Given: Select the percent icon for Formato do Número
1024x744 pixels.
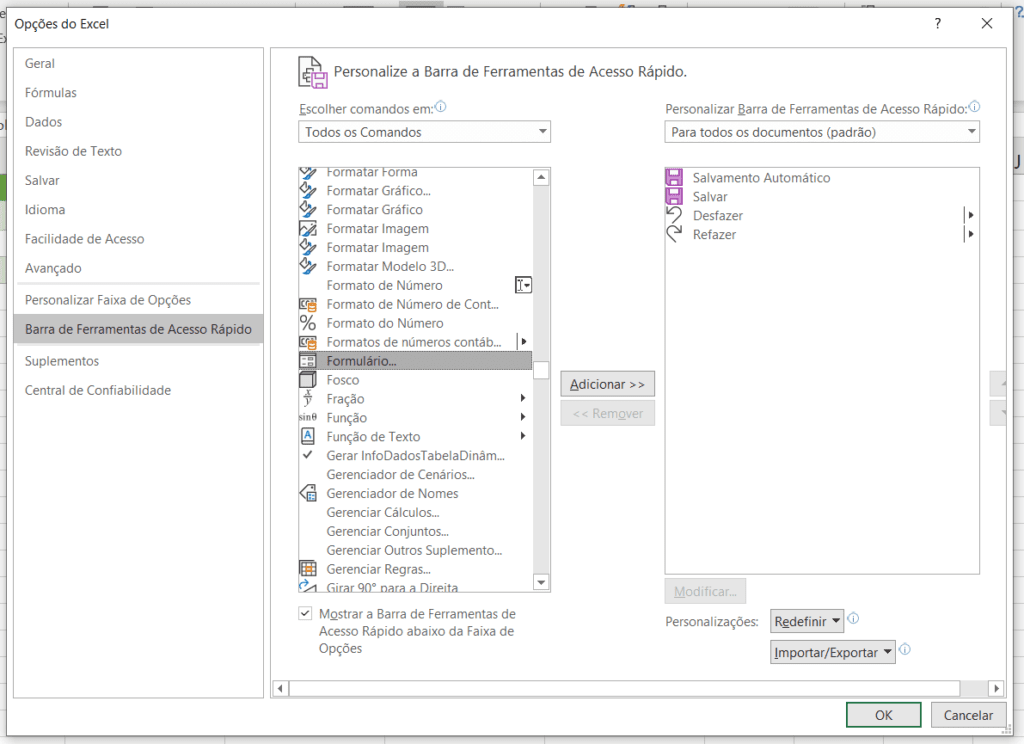Looking at the screenshot, I should (308, 323).
